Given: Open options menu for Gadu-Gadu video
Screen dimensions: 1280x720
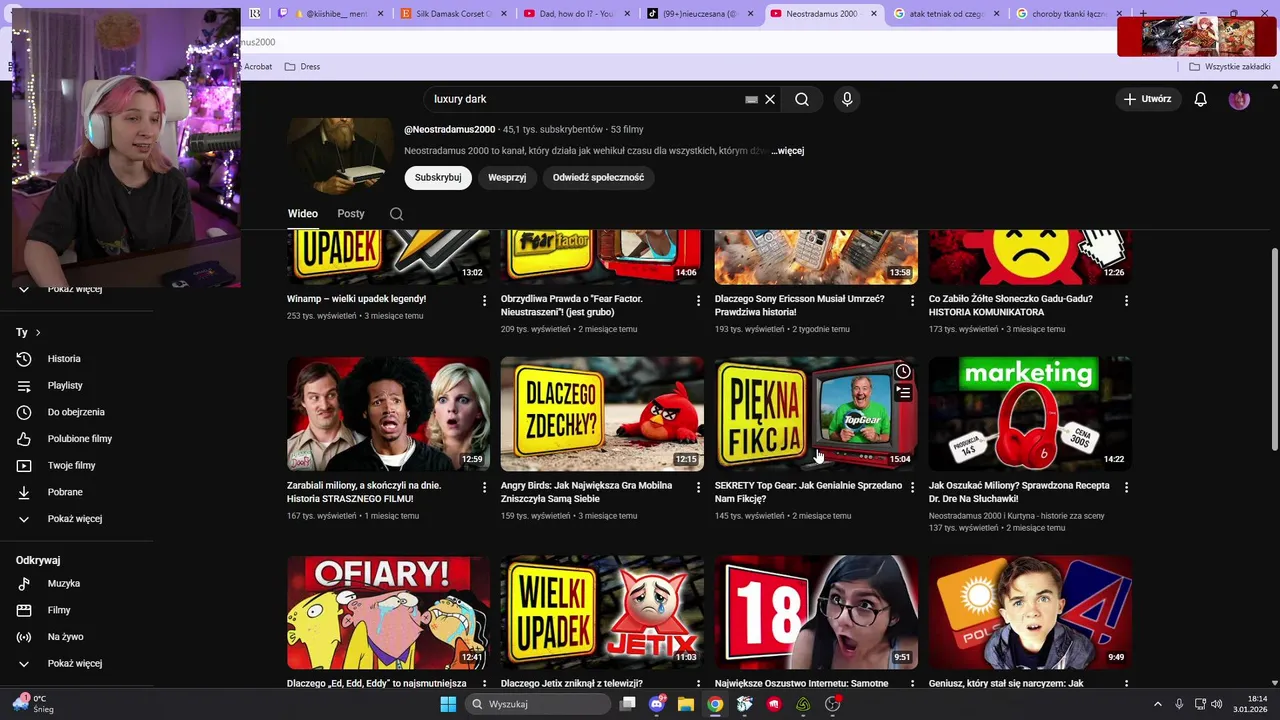Looking at the screenshot, I should point(1126,301).
